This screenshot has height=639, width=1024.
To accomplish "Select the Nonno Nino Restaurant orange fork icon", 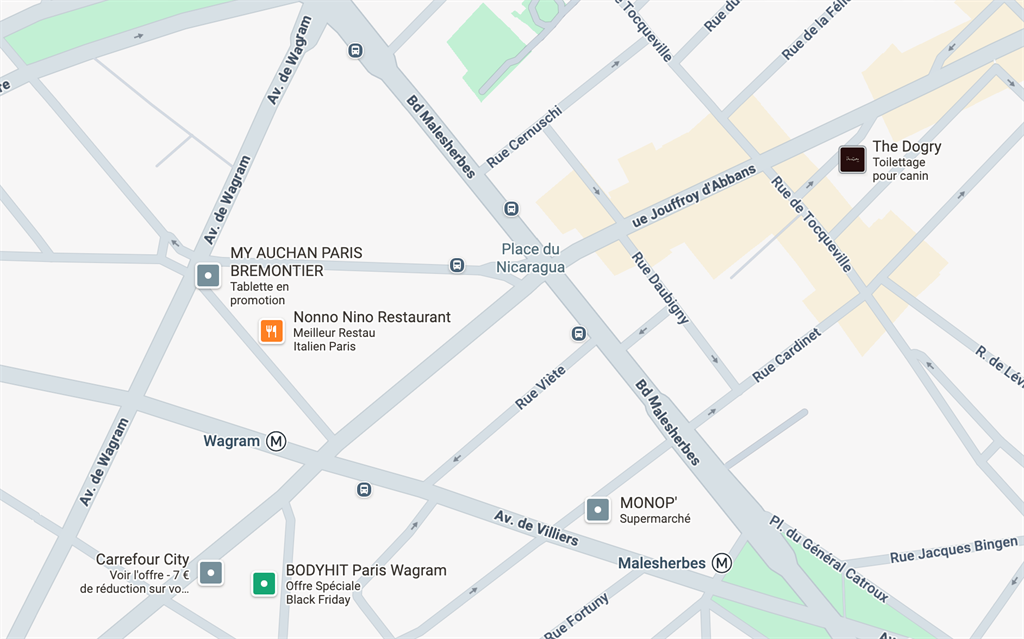I will click(272, 331).
